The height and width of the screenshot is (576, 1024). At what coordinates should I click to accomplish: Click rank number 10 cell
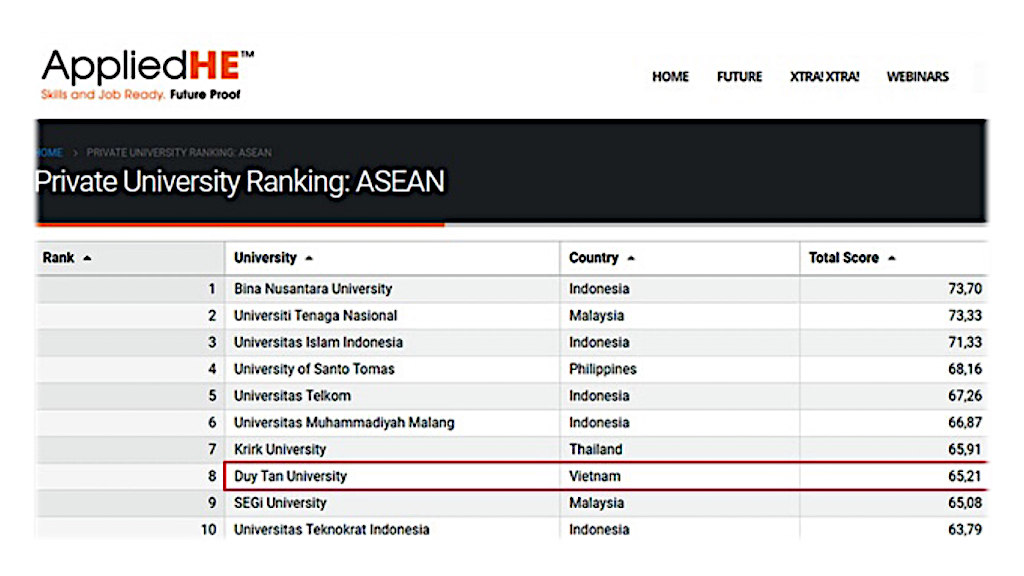point(130,528)
